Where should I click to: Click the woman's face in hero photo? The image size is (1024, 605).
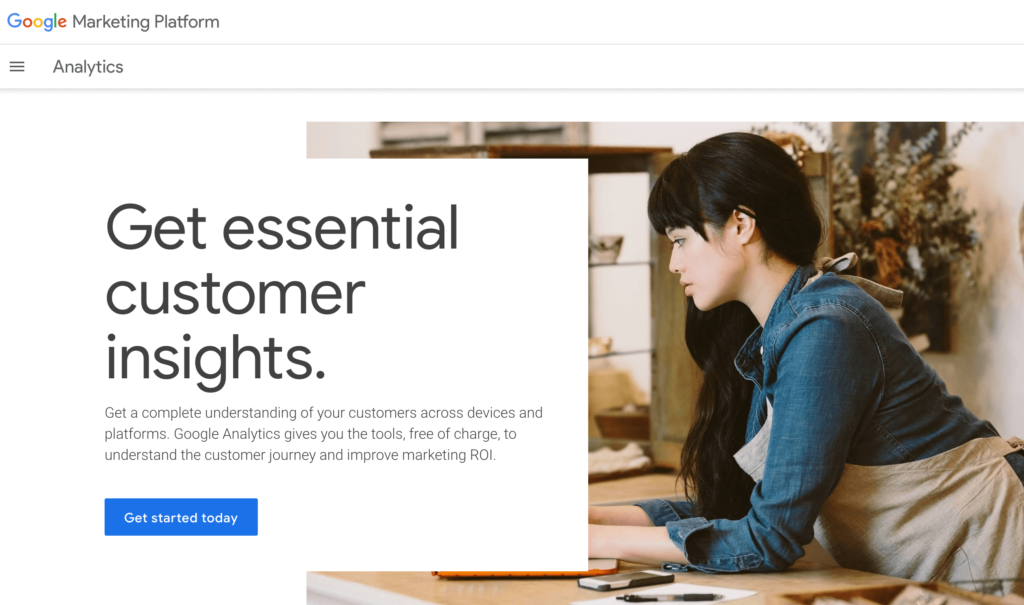[699, 261]
